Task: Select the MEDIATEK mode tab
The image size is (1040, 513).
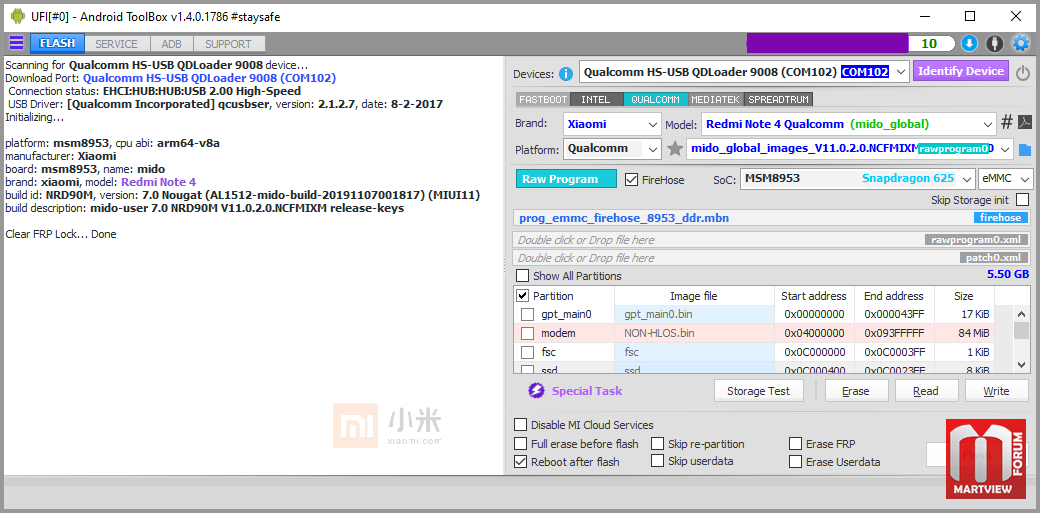Action: [x=716, y=100]
